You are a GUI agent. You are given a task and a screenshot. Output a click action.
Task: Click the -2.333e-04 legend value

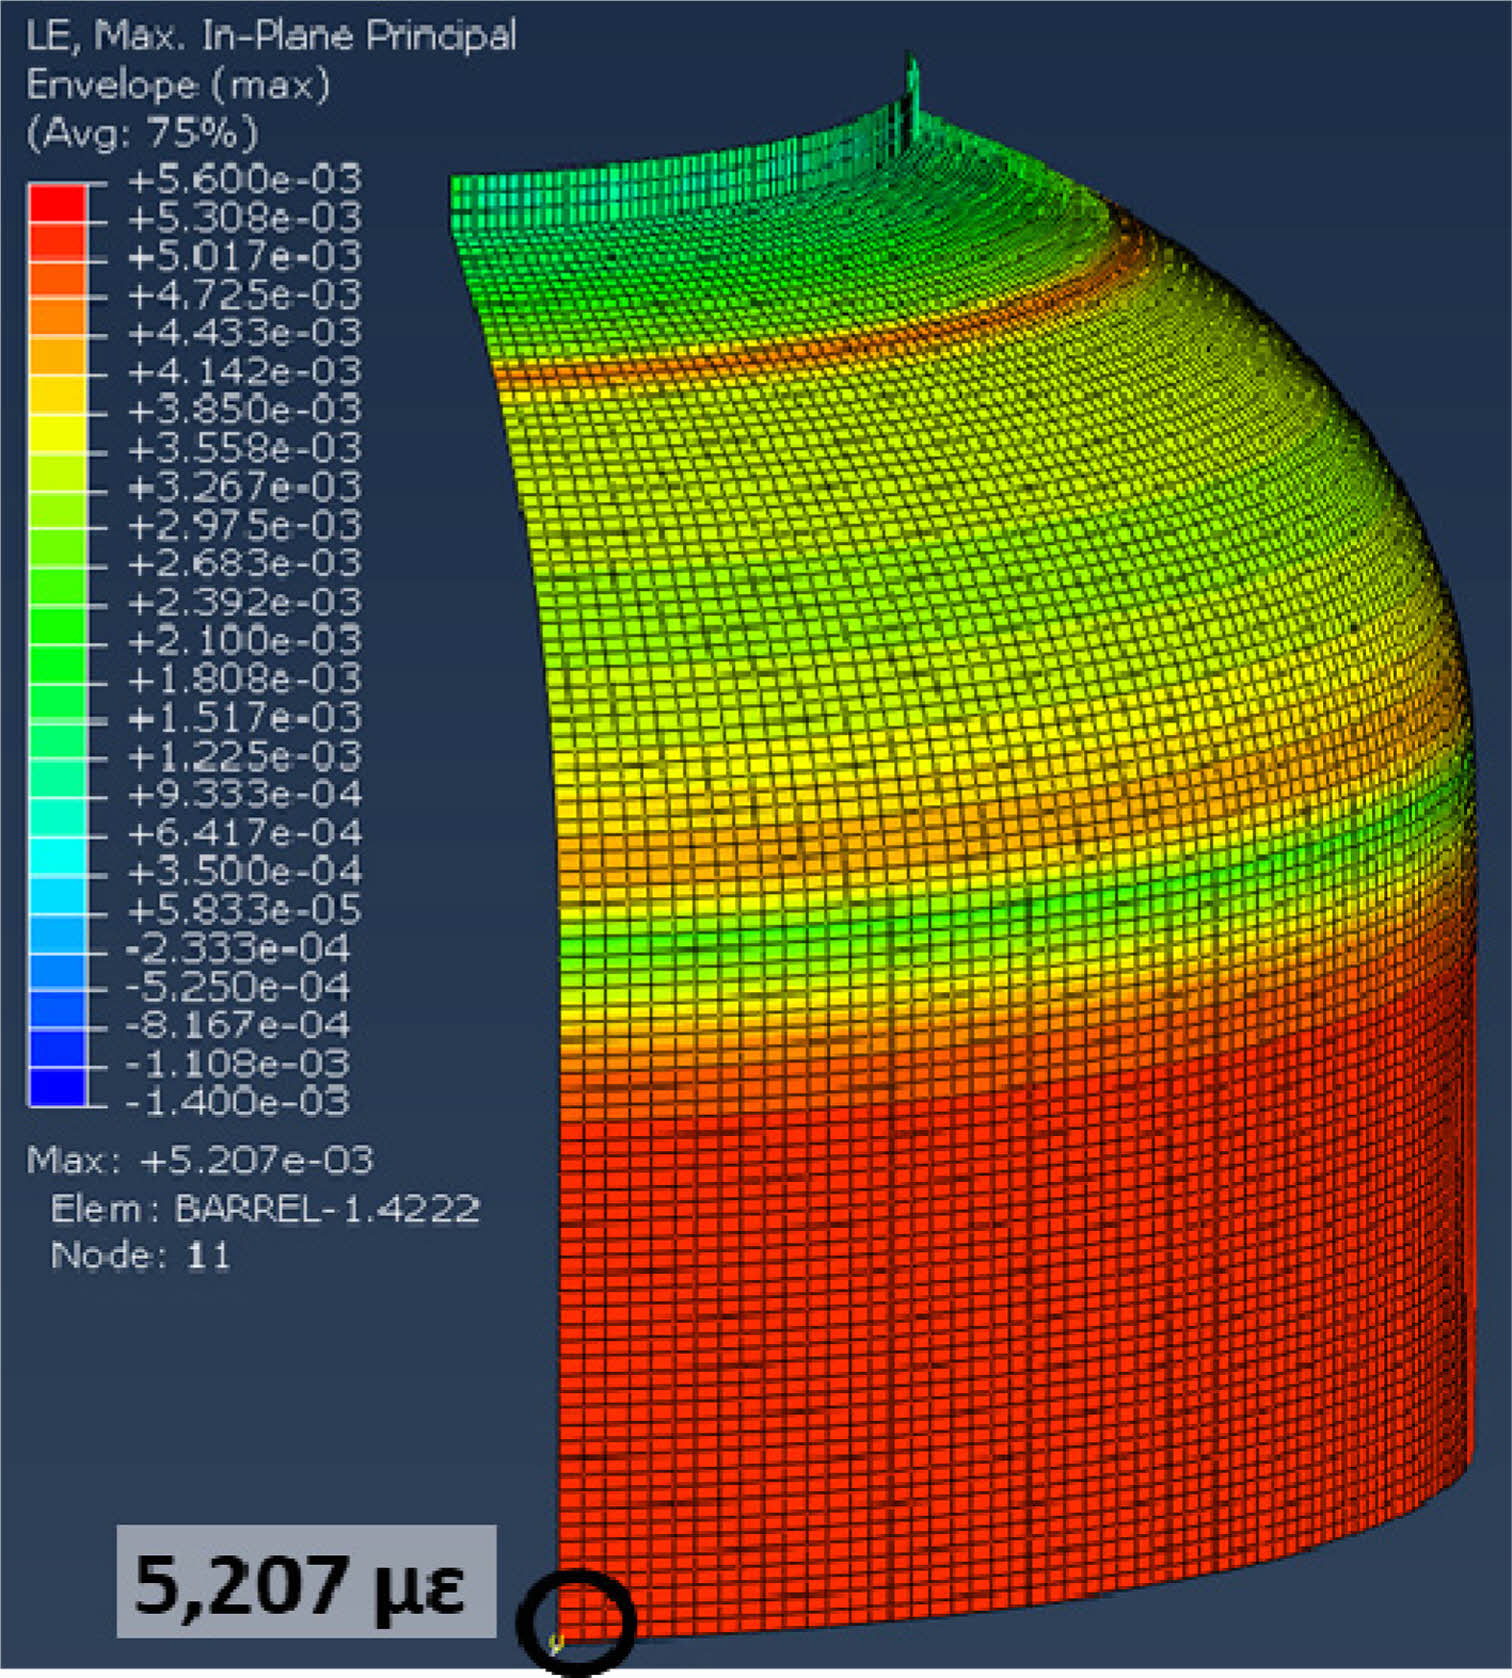[x=238, y=948]
